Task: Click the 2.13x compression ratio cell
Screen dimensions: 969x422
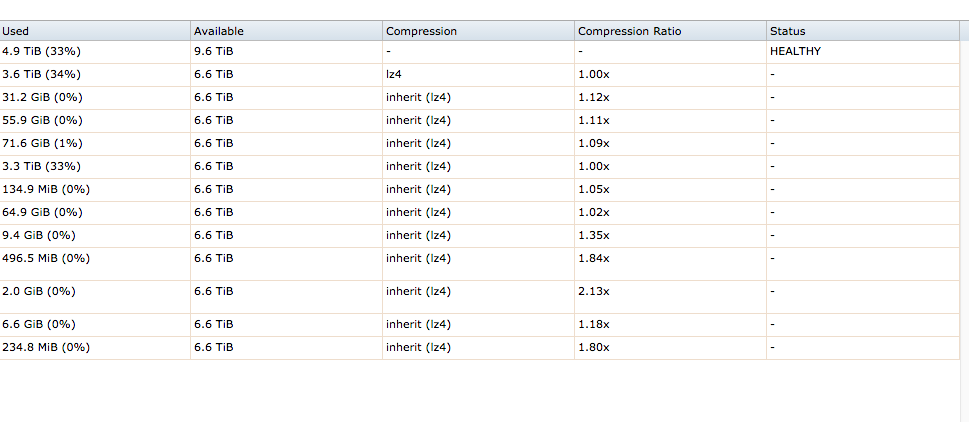Action: (x=593, y=291)
